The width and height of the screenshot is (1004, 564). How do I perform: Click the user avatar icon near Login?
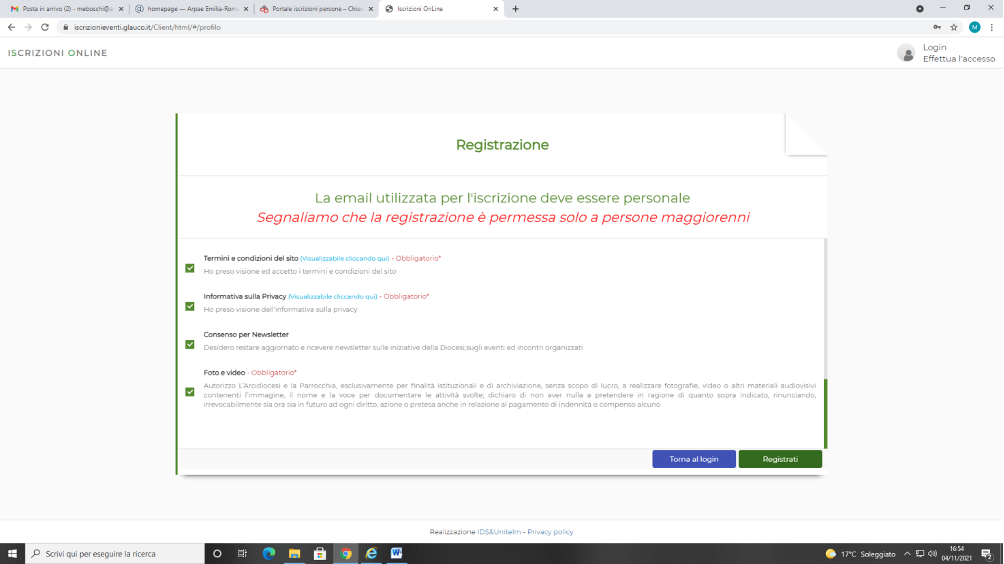[x=906, y=53]
